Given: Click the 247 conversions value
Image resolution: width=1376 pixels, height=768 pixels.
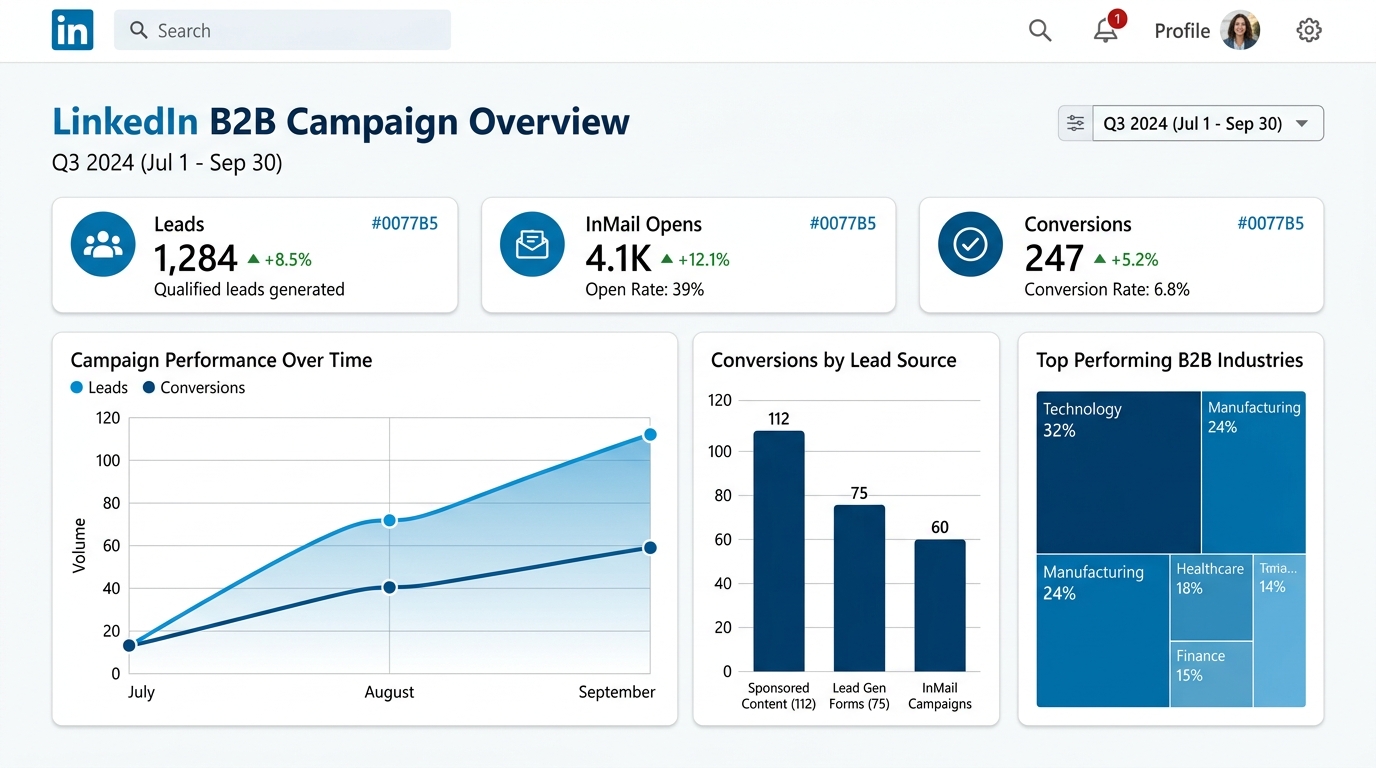Looking at the screenshot, I should [x=1054, y=259].
